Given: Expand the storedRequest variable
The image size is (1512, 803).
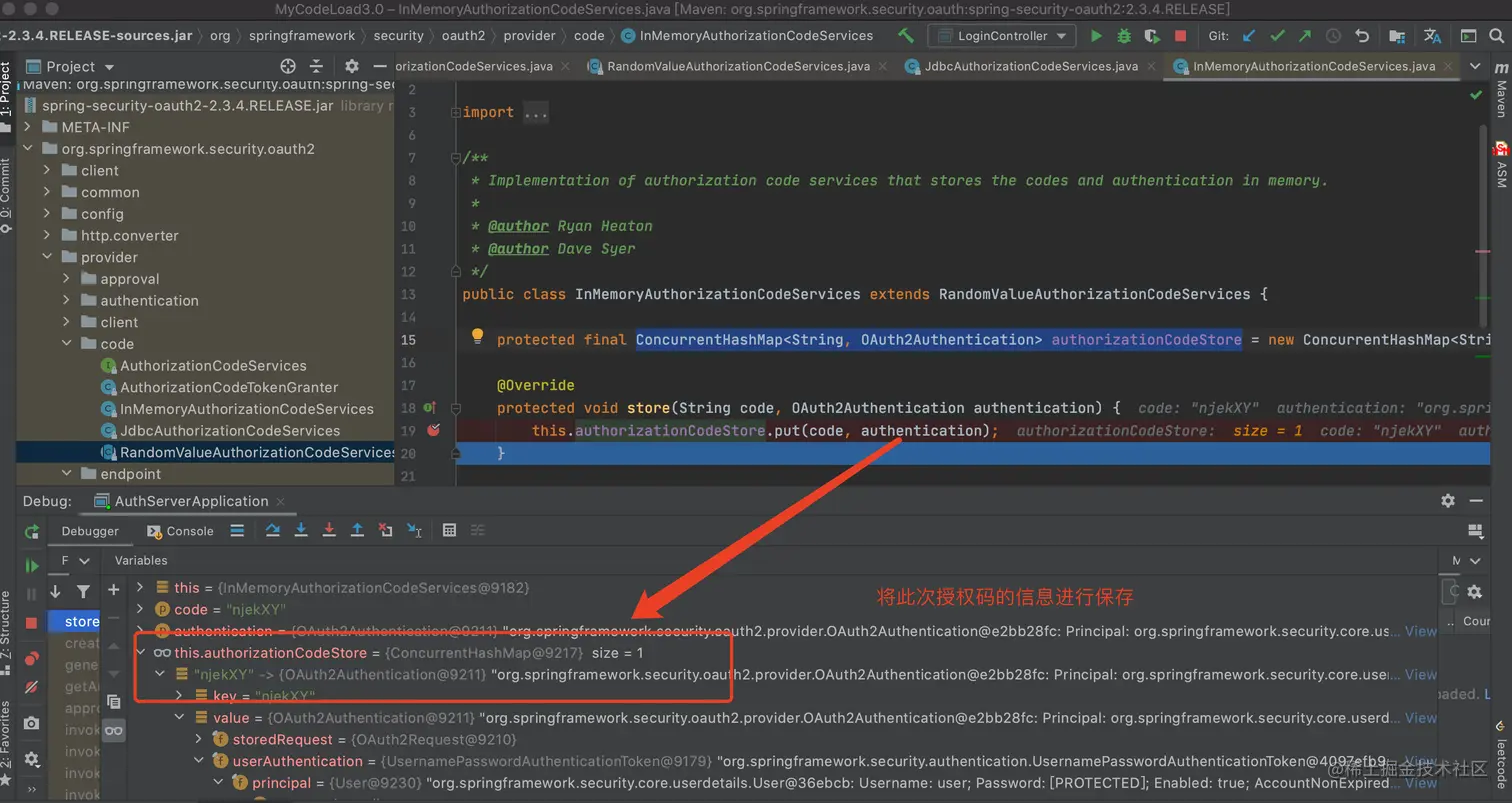Looking at the screenshot, I should click(x=198, y=739).
